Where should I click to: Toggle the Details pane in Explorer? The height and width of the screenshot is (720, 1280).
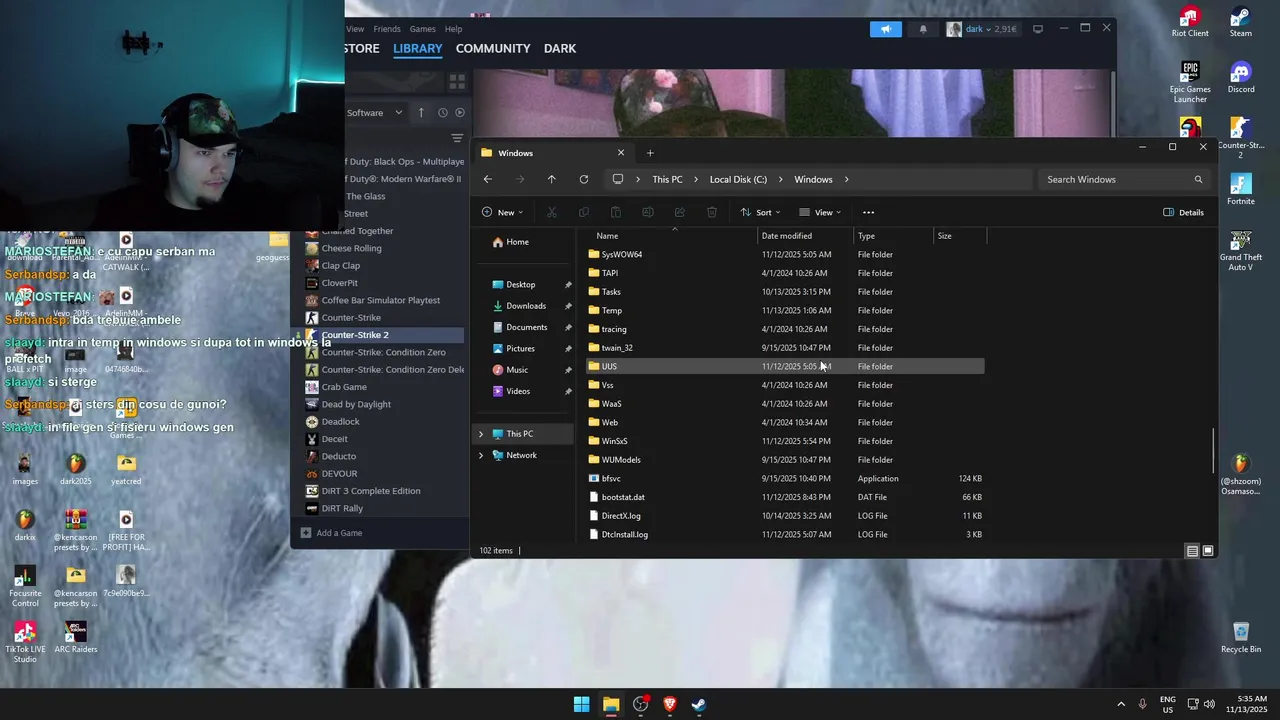pyautogui.click(x=1183, y=212)
